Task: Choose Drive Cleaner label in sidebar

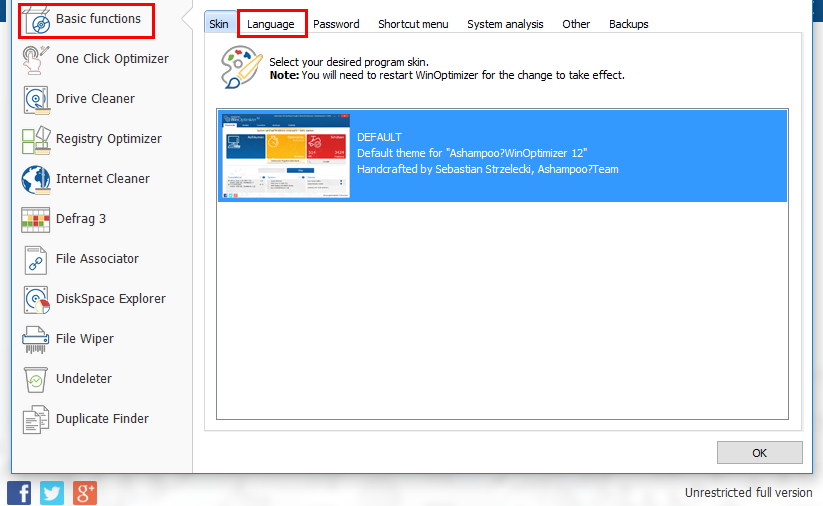Action: 96,99
